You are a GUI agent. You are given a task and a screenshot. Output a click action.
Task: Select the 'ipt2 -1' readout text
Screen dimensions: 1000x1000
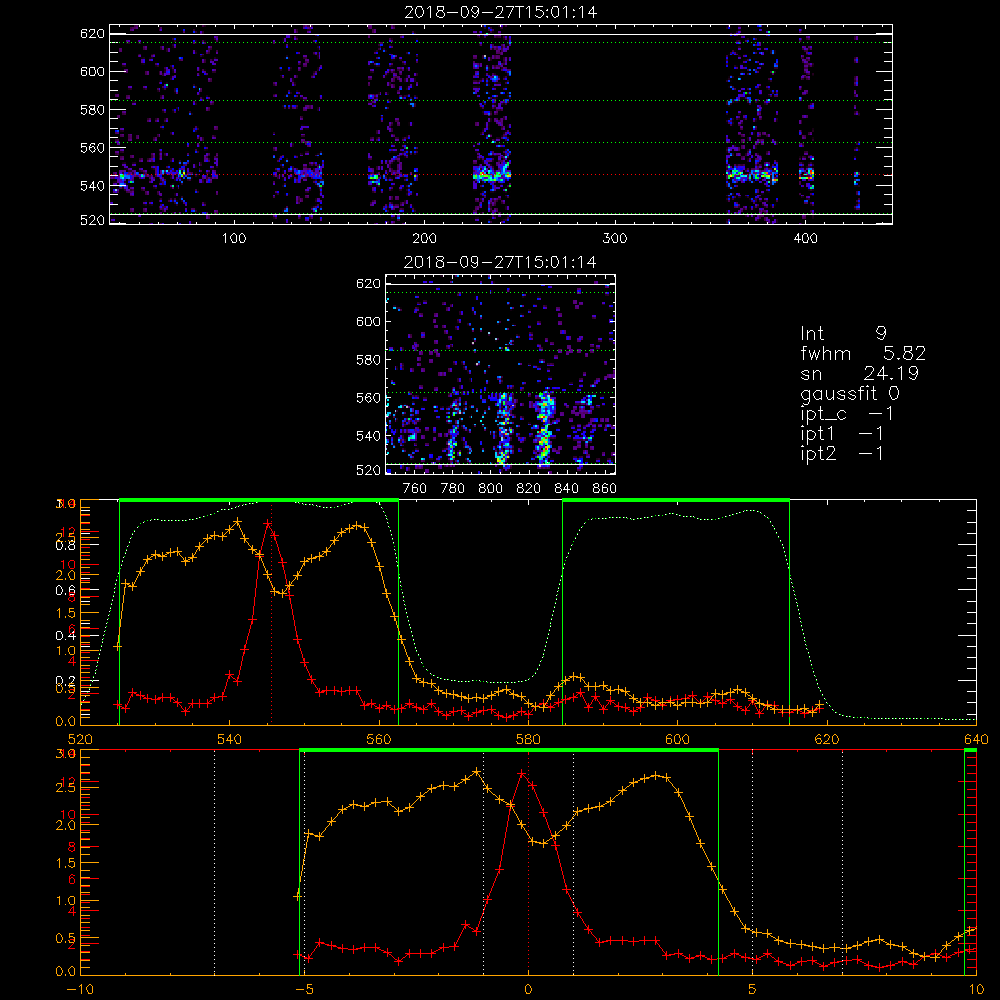click(842, 453)
